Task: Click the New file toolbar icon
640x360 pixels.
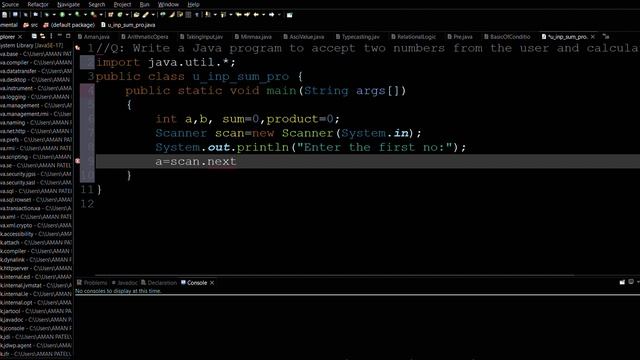Action: pos(4,15)
